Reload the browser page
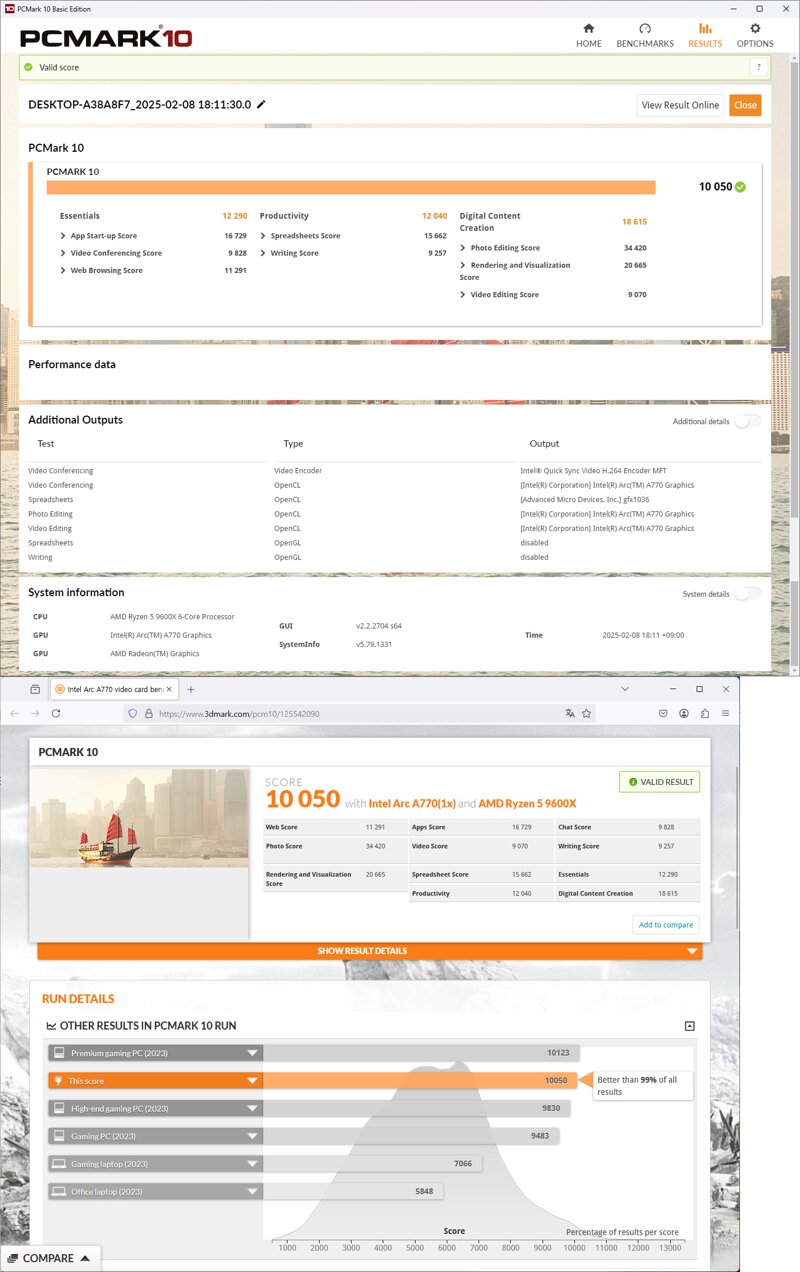Image resolution: width=800 pixels, height=1272 pixels. (x=56, y=713)
